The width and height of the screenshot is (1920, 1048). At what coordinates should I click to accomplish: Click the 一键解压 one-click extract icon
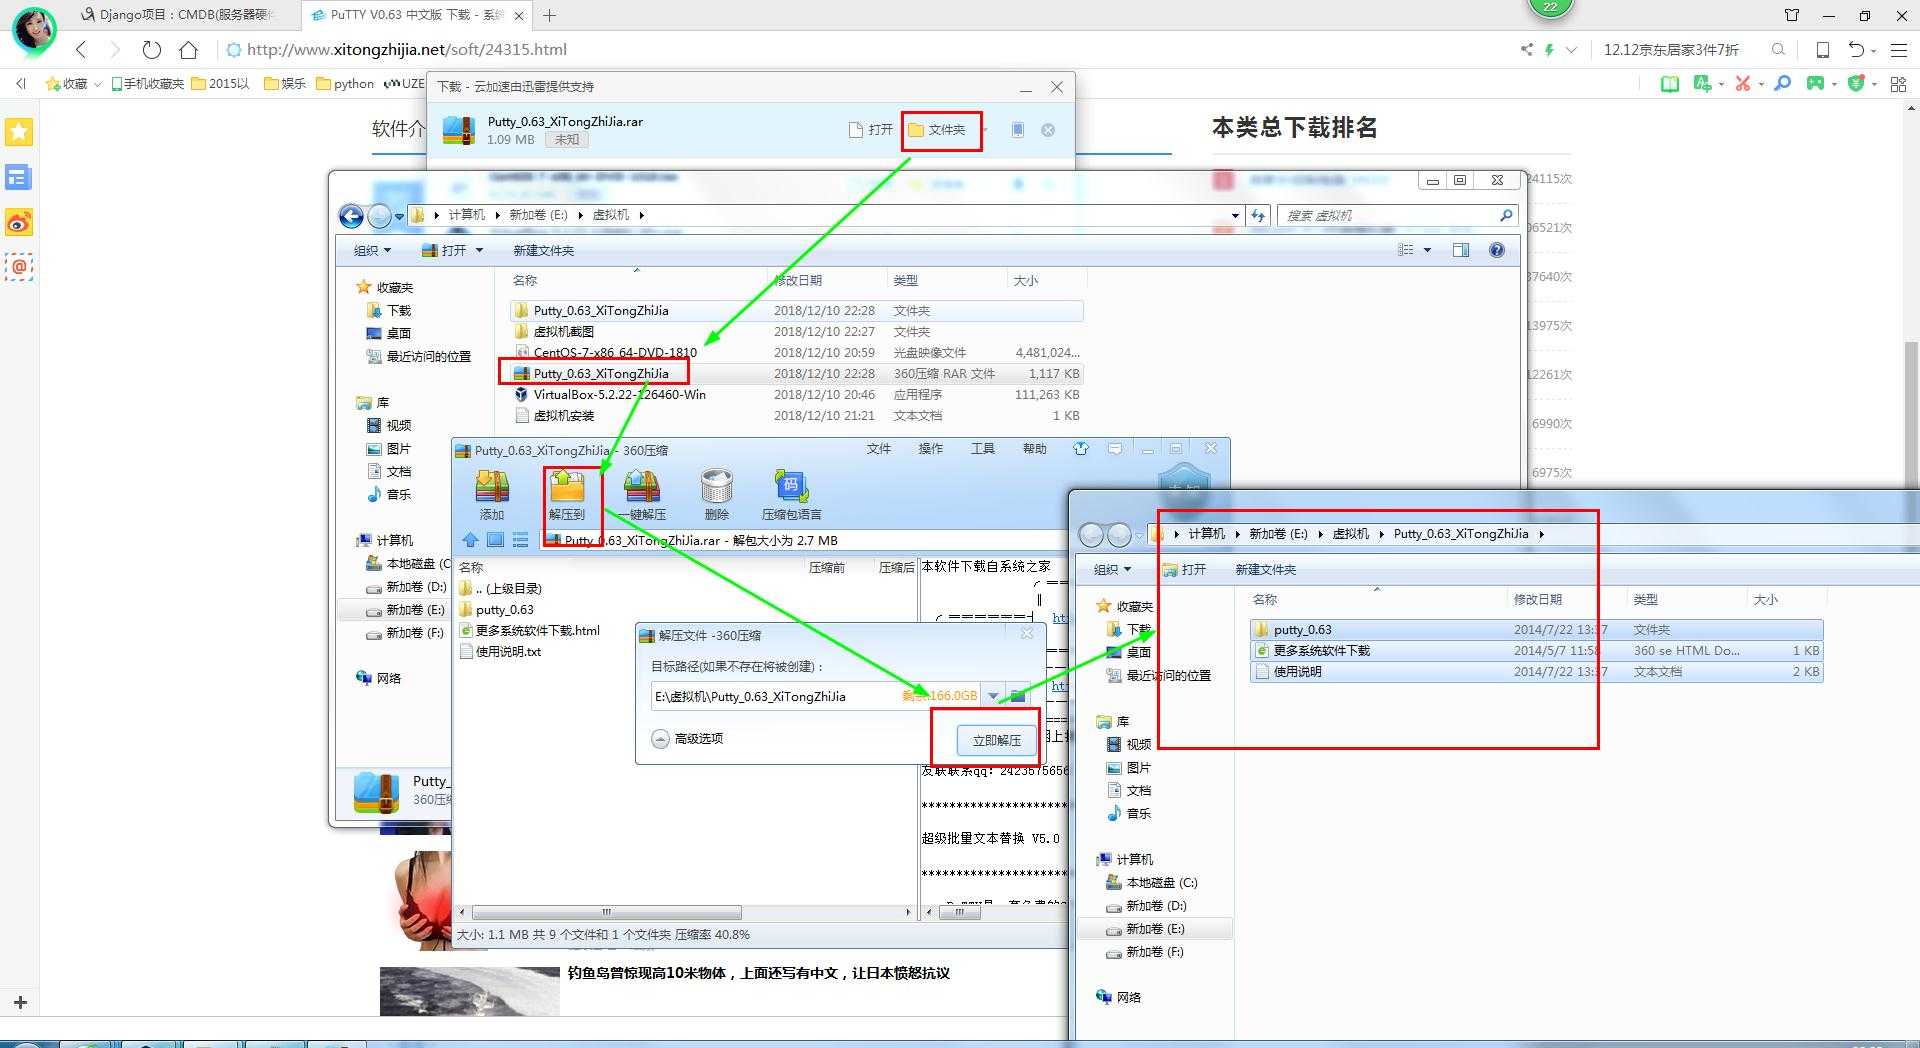pos(641,495)
